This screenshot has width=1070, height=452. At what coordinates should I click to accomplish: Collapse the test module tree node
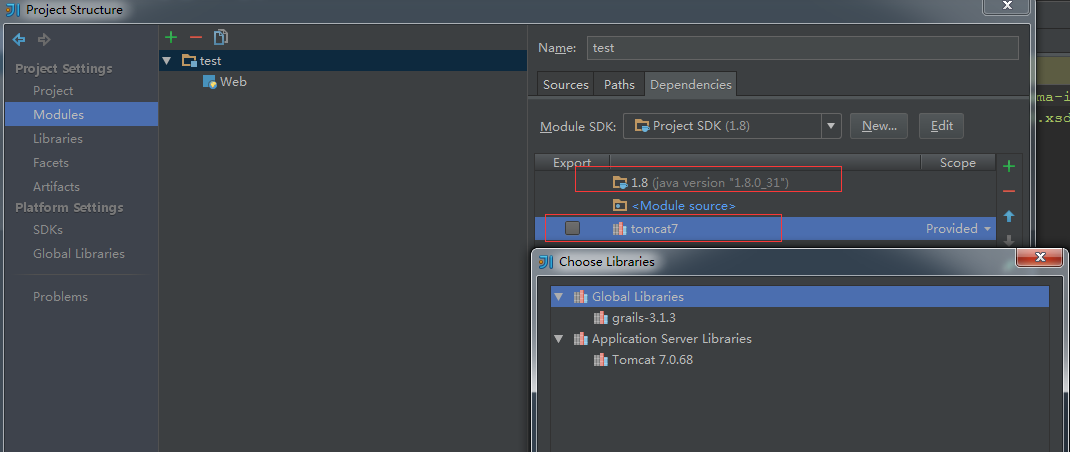click(x=167, y=61)
